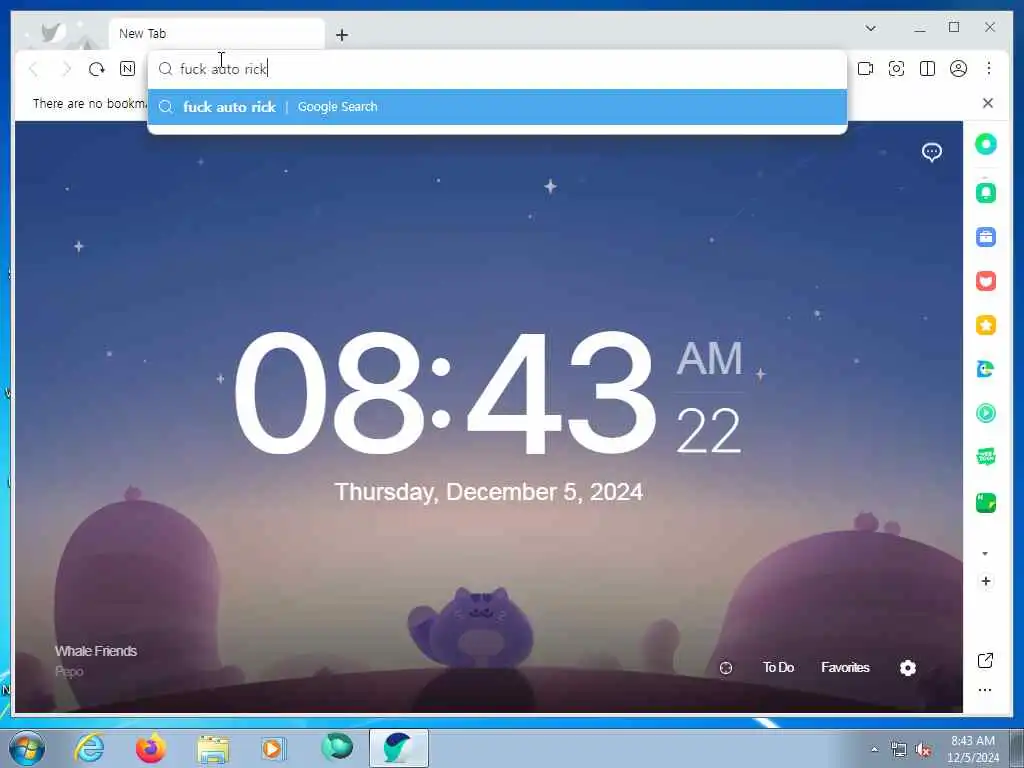
Task: Close the bookmarks bar message
Action: (x=988, y=103)
